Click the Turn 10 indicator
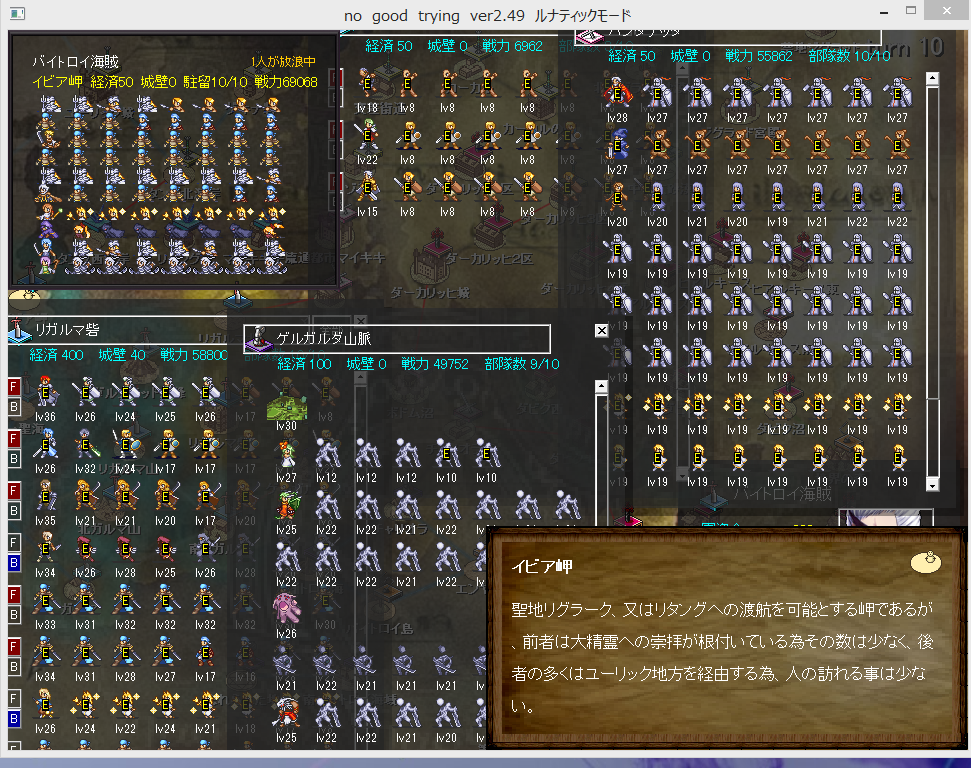The height and width of the screenshot is (768, 971). (x=906, y=46)
